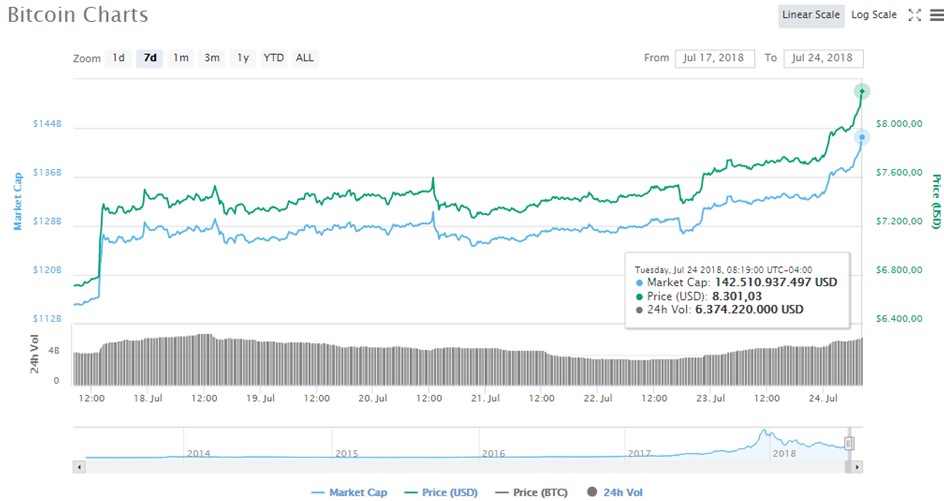Click navigator scrollbar left arrow
The height and width of the screenshot is (501, 944).
pyautogui.click(x=79, y=467)
